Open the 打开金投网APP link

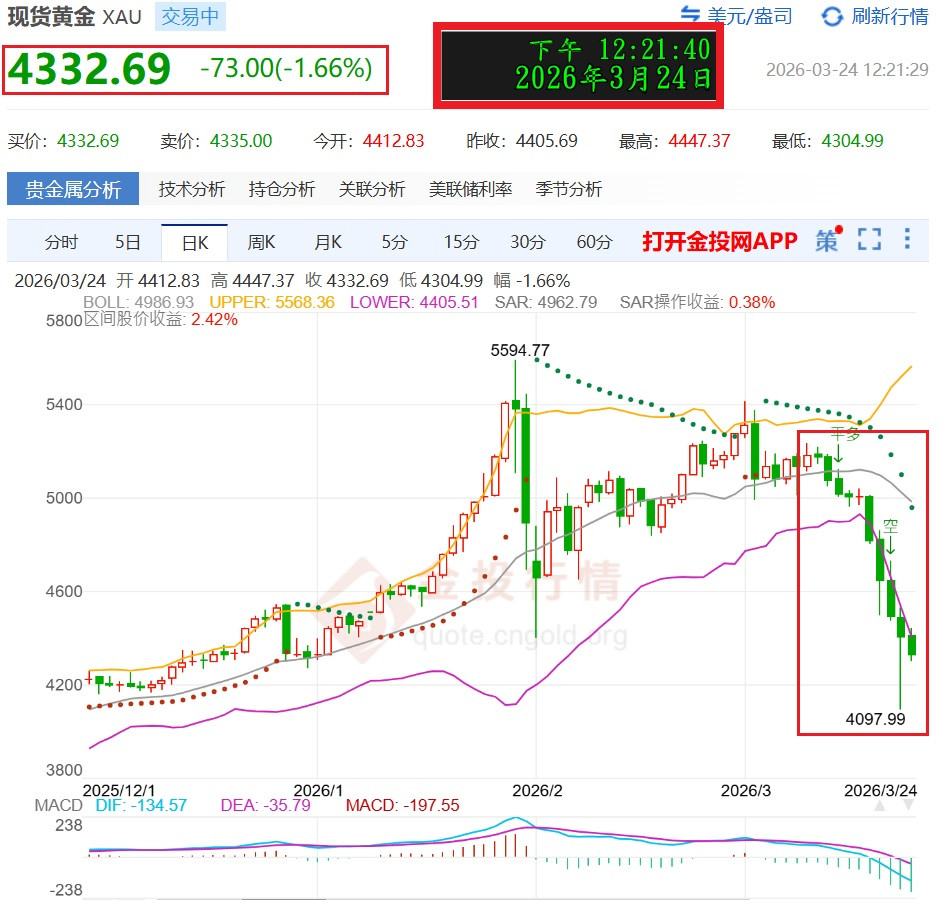coord(719,241)
